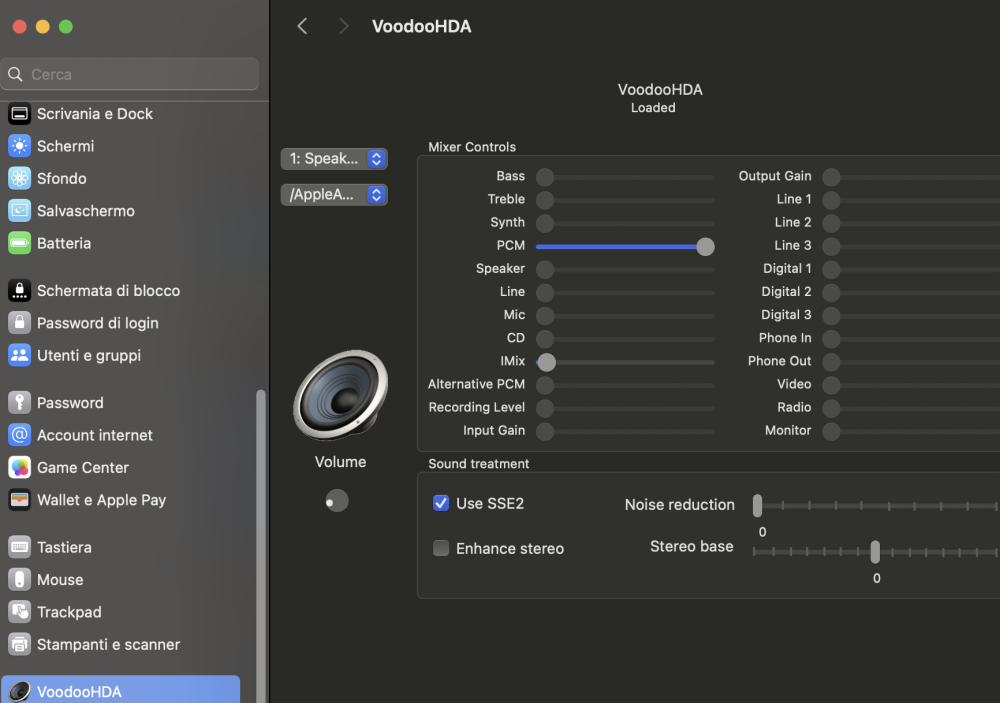Open the Password di login icon
The image size is (1000, 703).
coord(19,323)
